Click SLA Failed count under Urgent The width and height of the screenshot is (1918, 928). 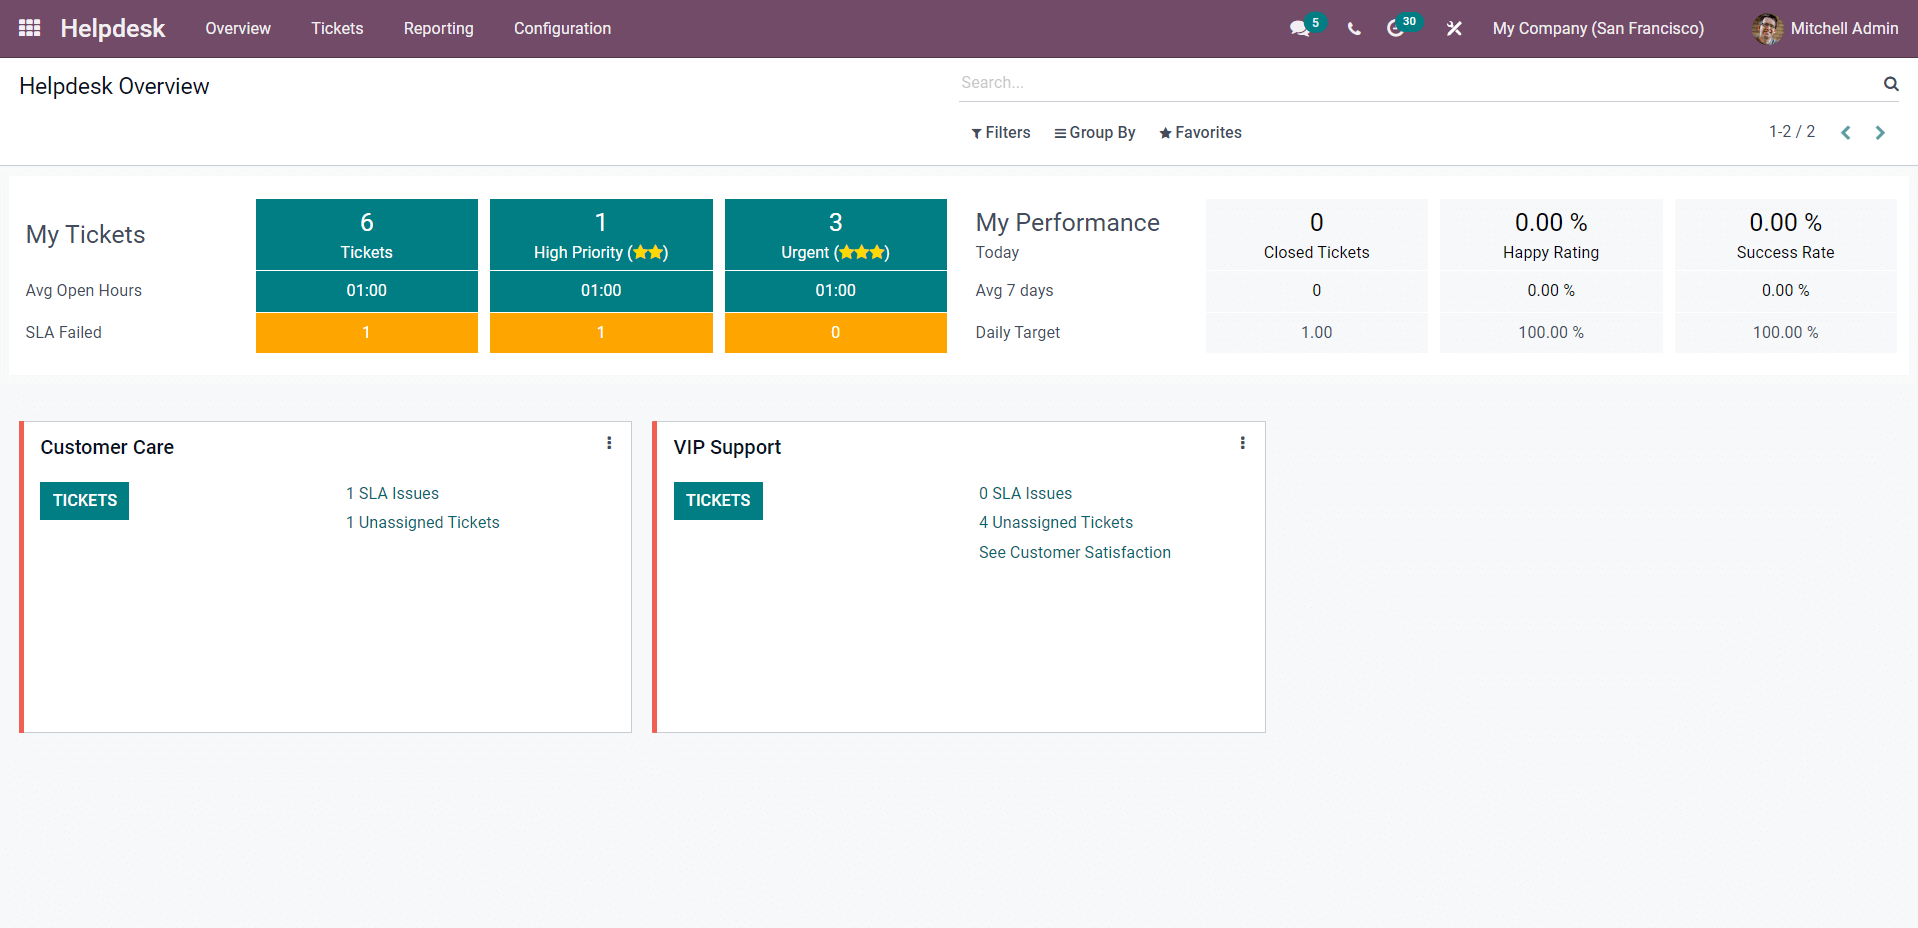836,333
